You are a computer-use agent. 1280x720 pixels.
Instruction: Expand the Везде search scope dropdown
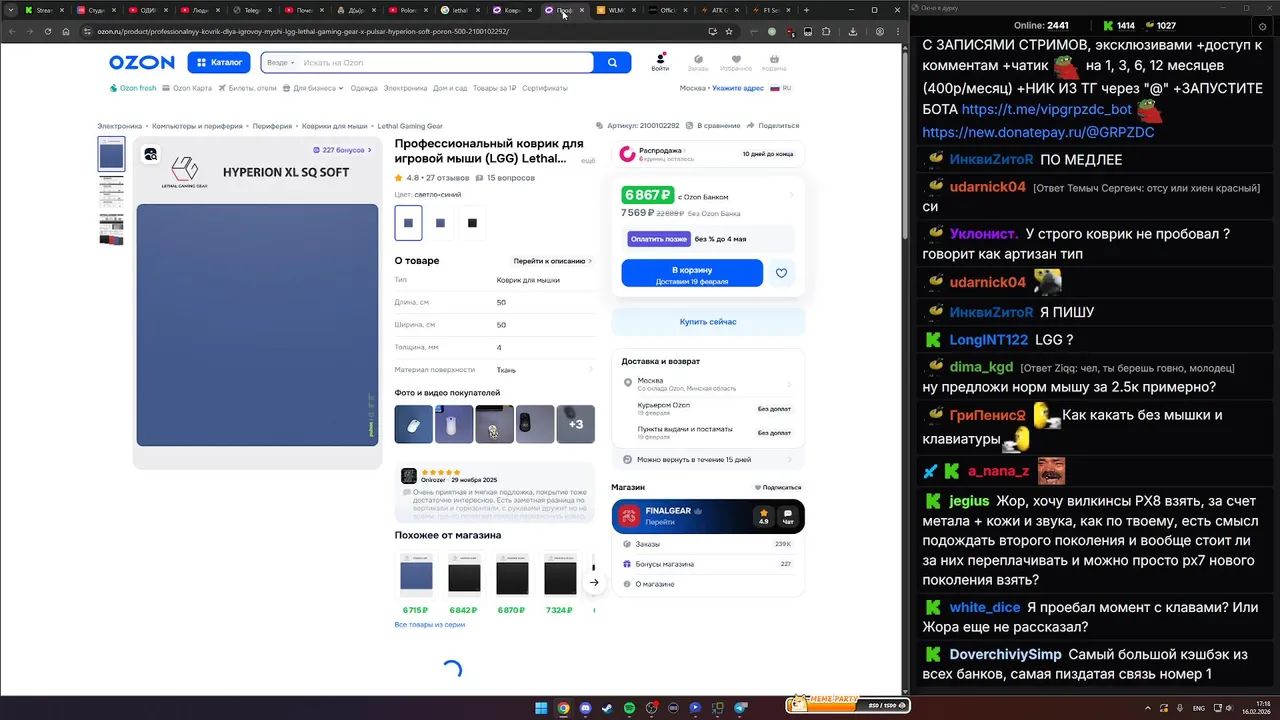280,62
